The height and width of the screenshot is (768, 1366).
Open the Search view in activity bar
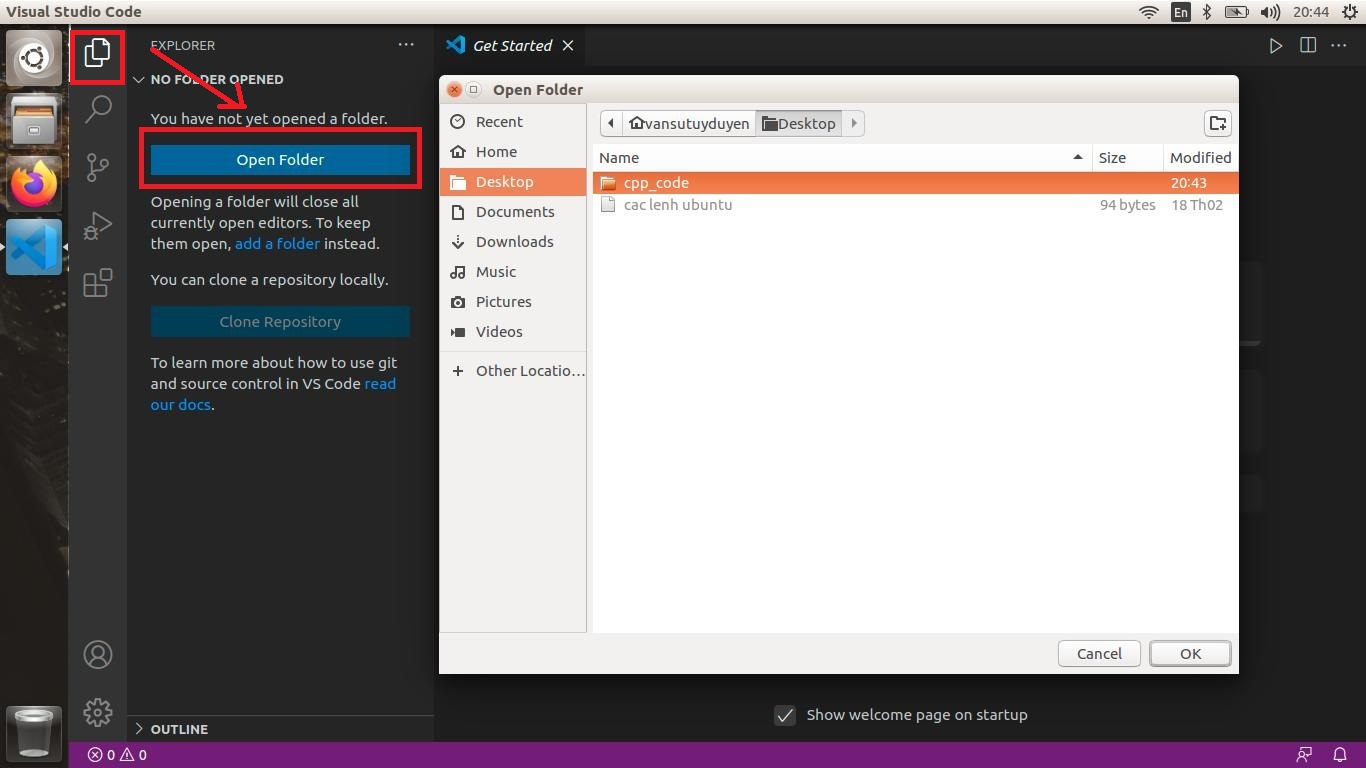(x=97, y=108)
